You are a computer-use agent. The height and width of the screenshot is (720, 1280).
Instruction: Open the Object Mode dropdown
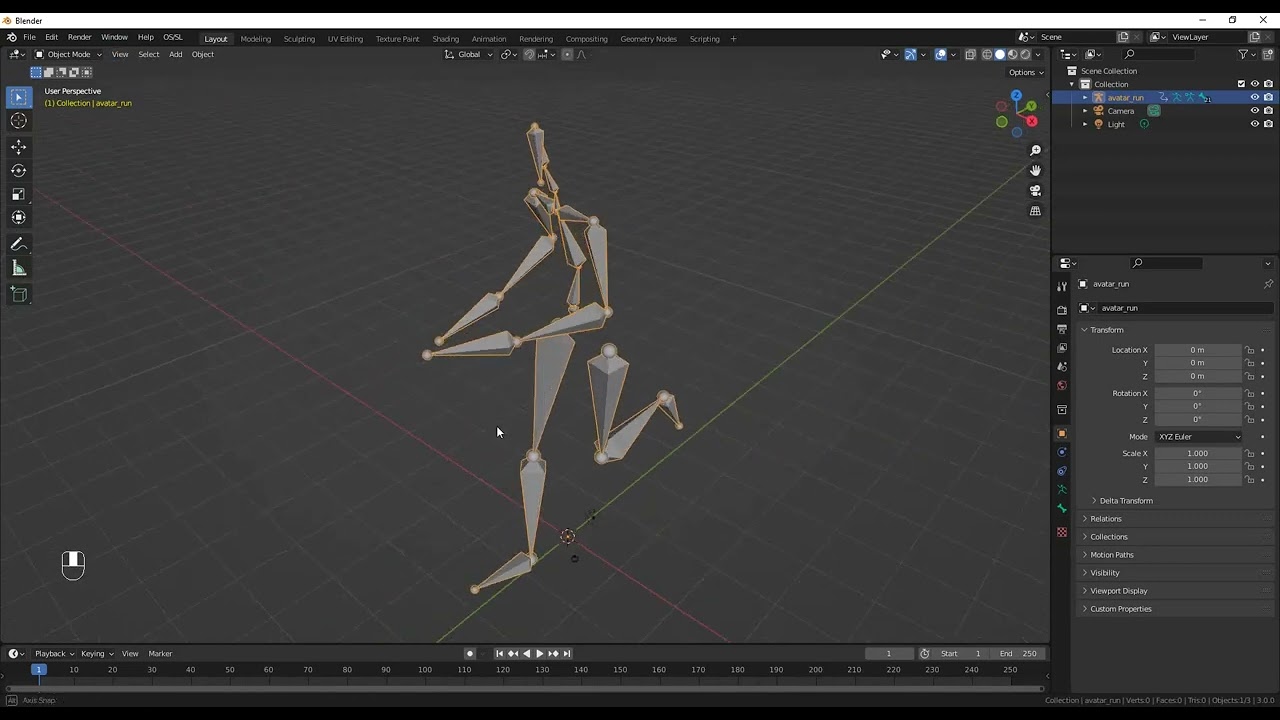(68, 55)
